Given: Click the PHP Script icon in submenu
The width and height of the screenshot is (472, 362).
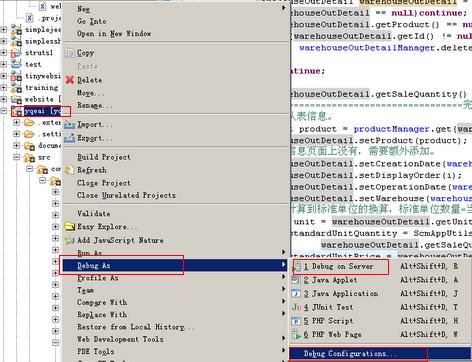Looking at the screenshot, I should point(296,321).
